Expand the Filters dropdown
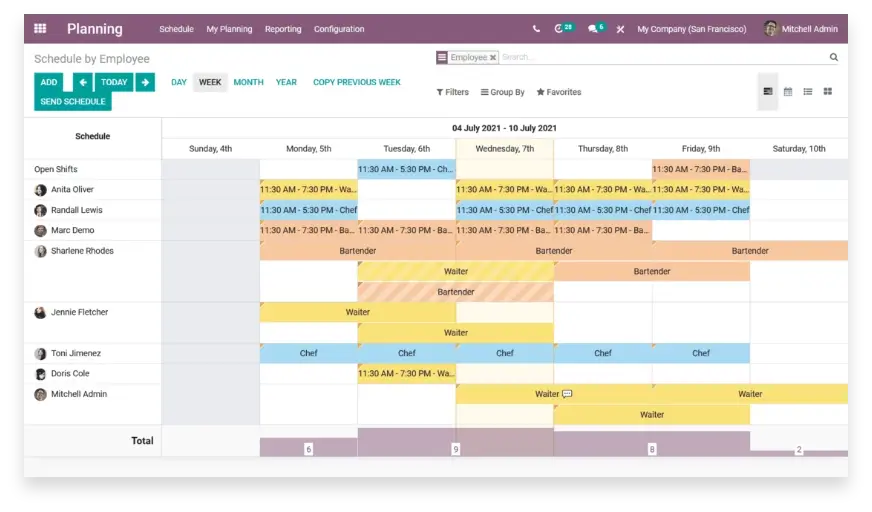 [453, 92]
